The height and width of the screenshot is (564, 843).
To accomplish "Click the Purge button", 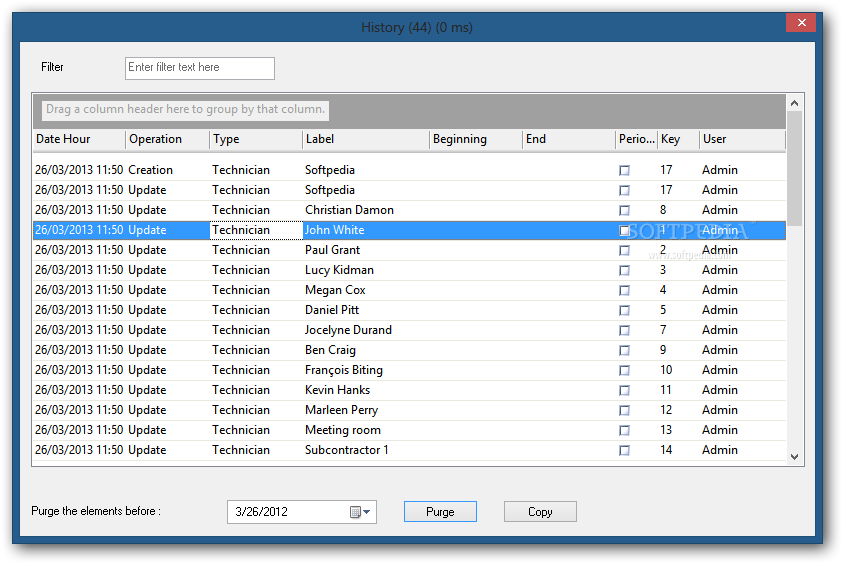I will 440,512.
